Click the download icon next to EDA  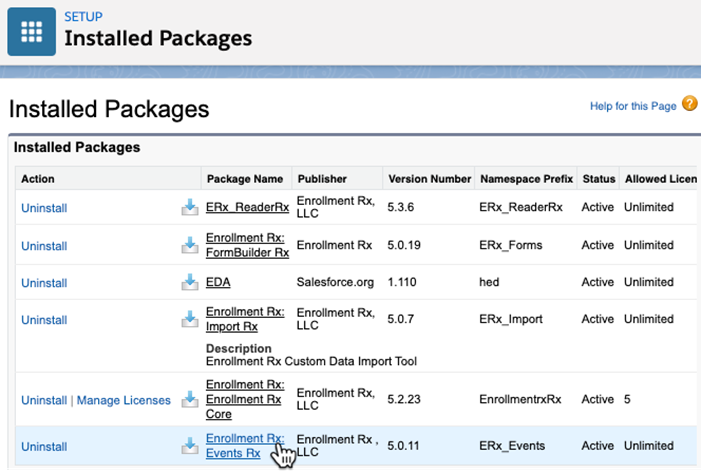(190, 283)
